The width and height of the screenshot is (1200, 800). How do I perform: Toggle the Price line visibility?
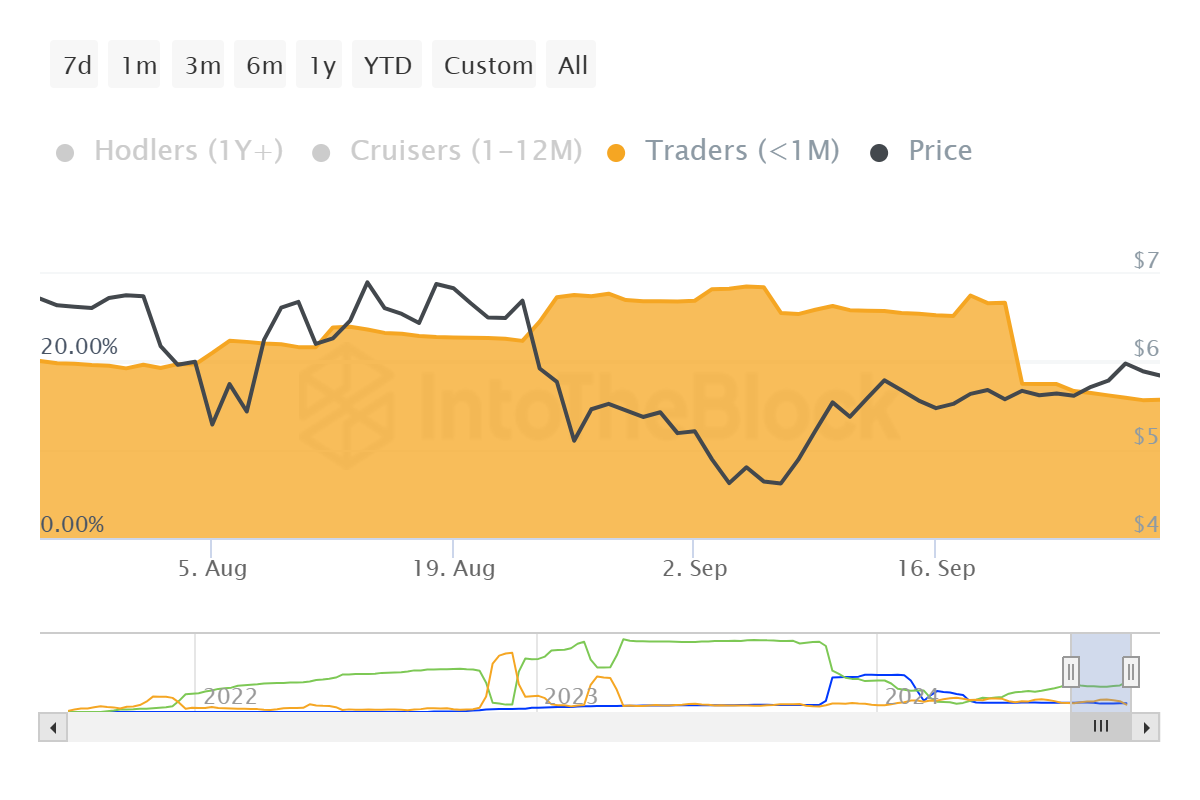939,150
